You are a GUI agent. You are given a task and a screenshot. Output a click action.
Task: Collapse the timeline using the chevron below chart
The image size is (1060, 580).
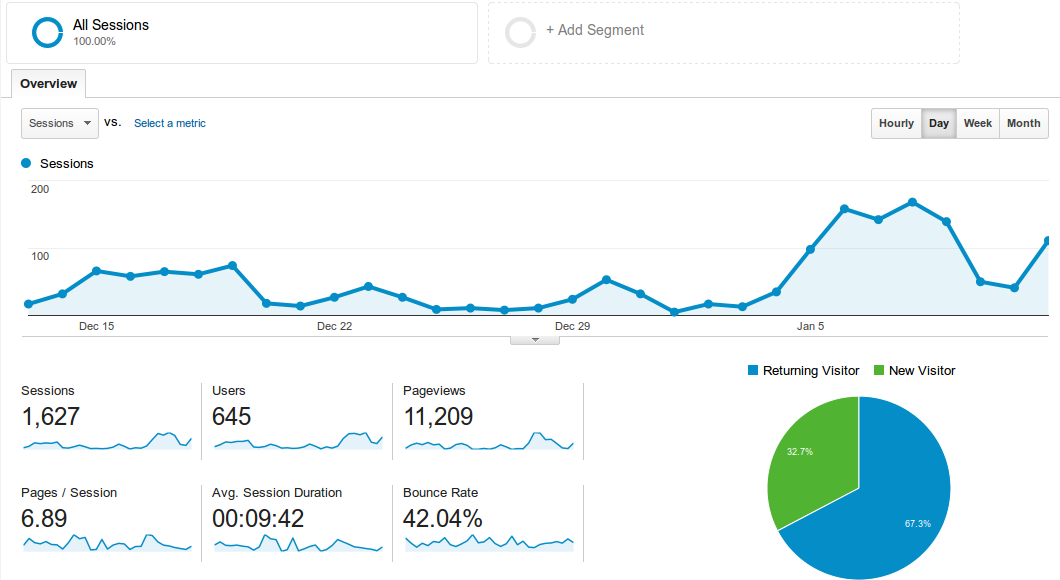point(534,338)
